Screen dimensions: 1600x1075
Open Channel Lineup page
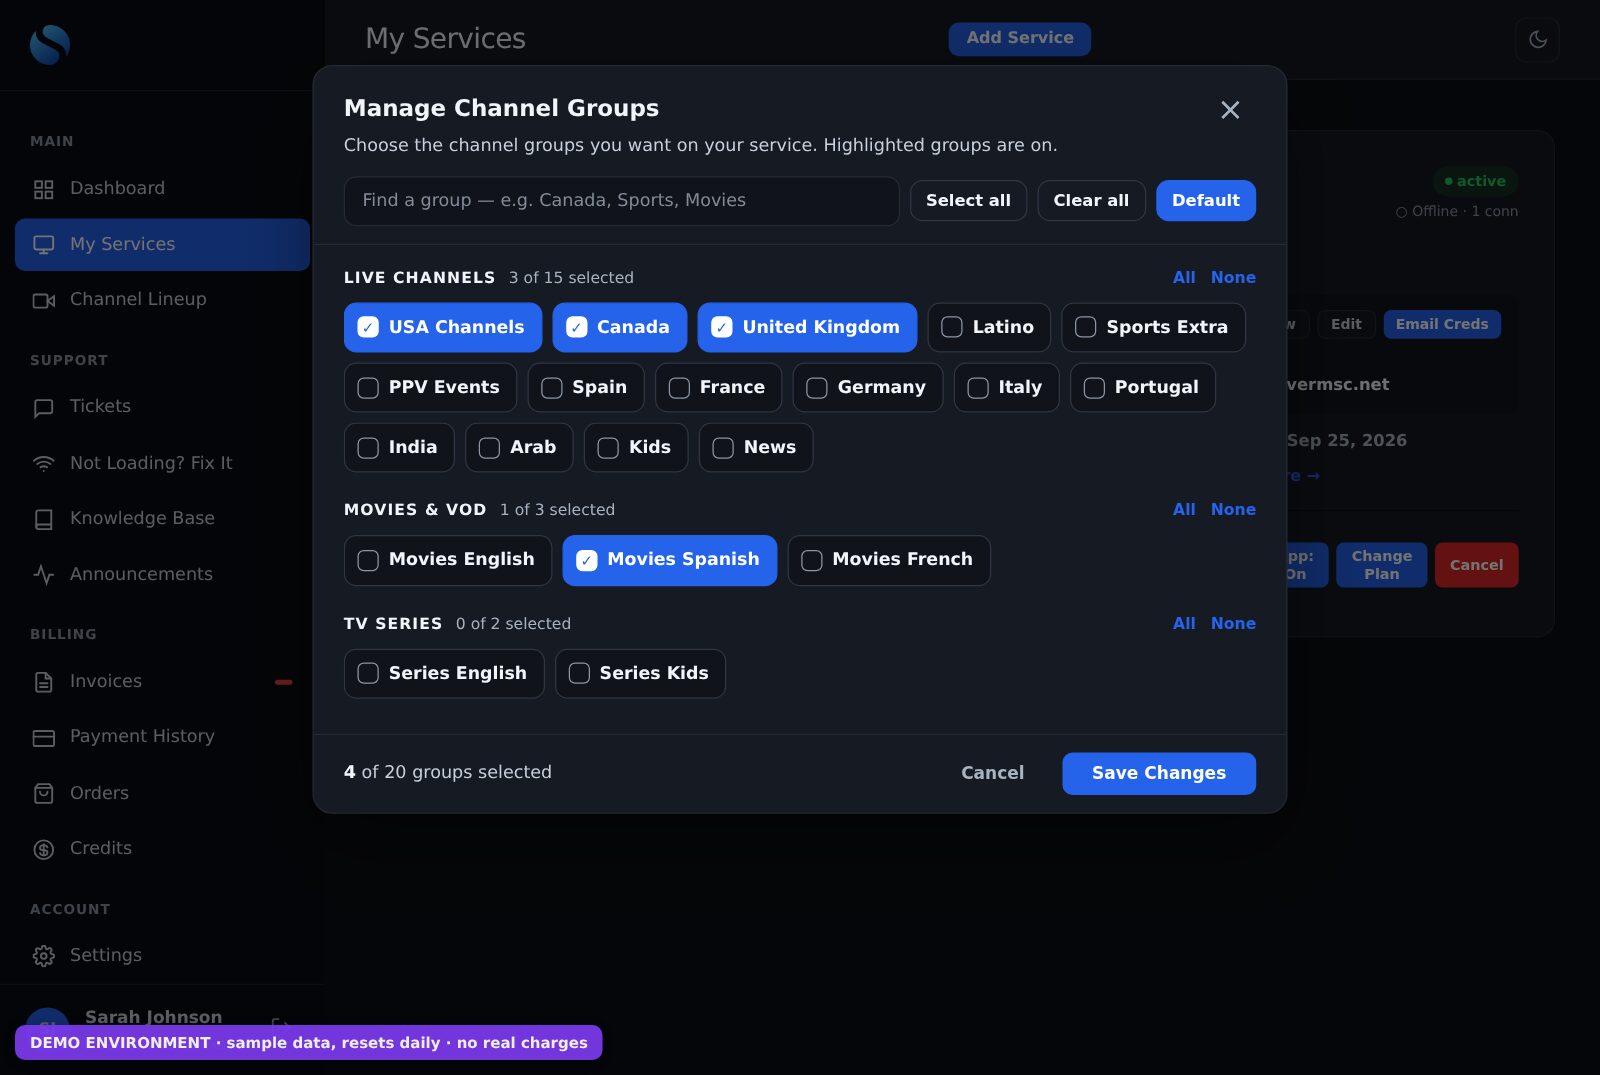point(162,300)
